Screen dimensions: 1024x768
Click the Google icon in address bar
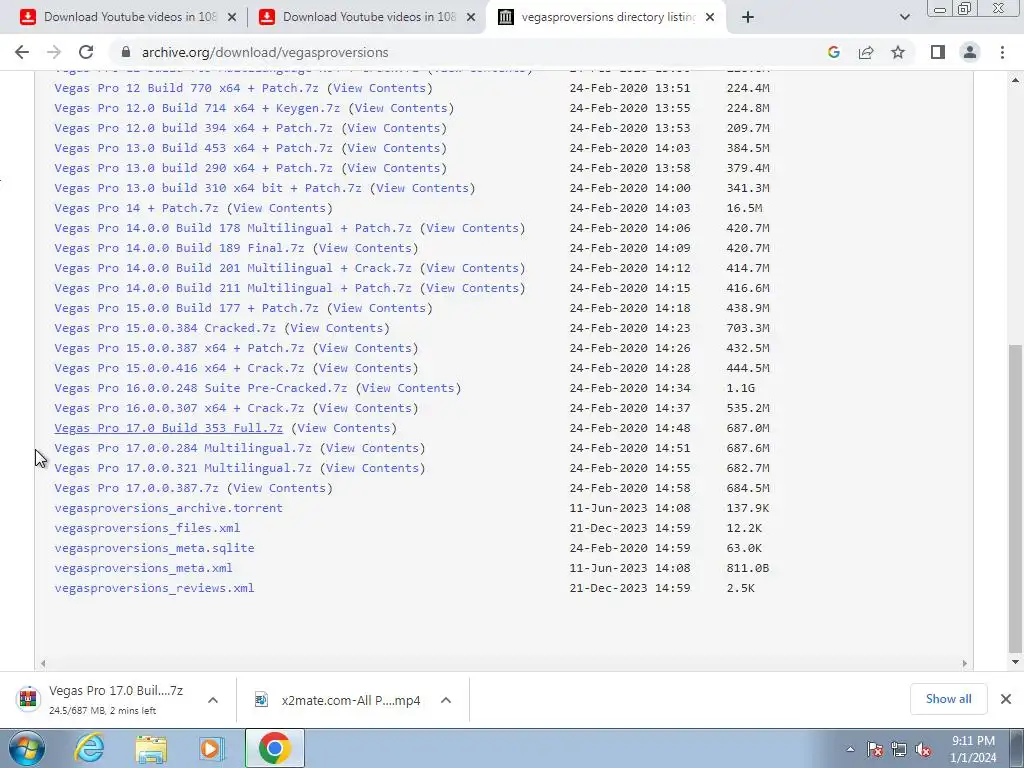[833, 52]
